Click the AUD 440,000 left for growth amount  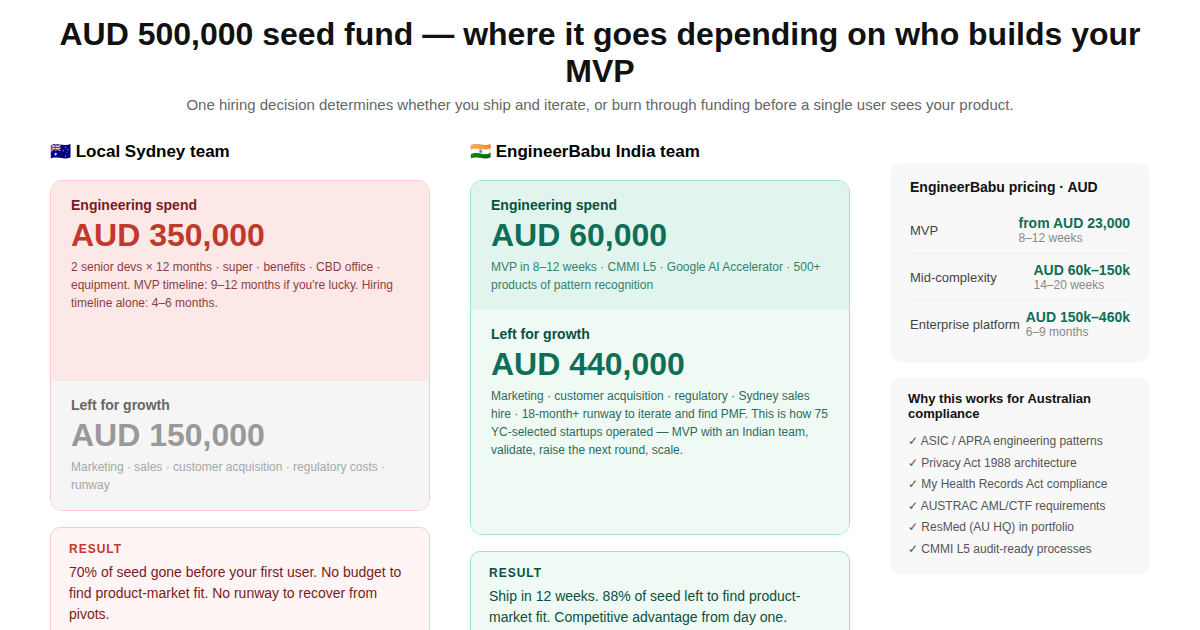tap(588, 364)
